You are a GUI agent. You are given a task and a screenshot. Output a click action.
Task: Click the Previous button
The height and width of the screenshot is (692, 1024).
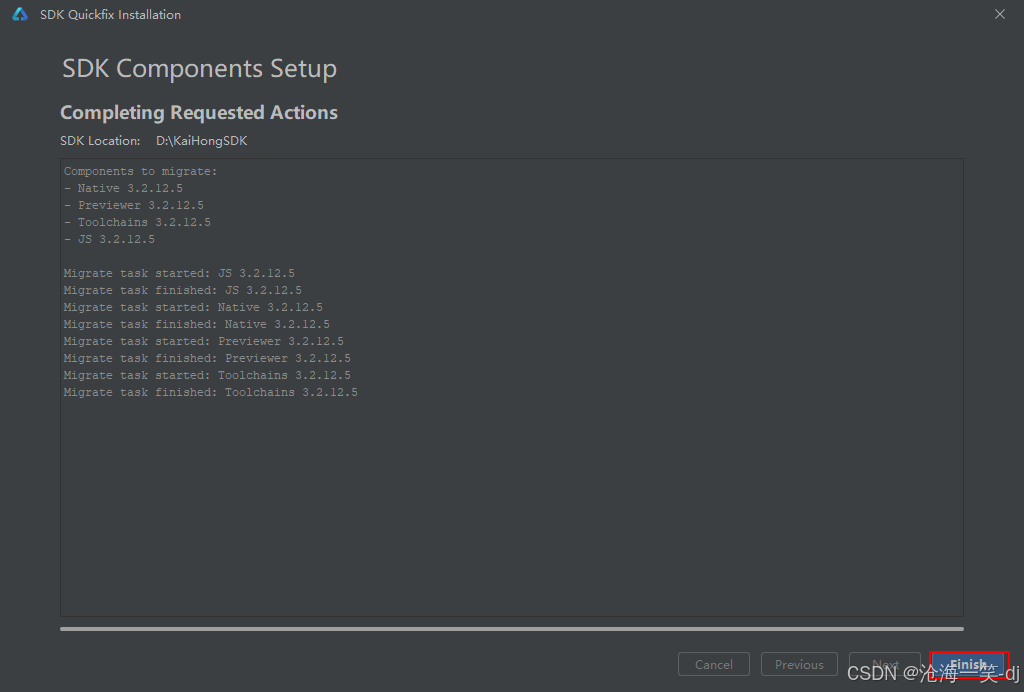[x=799, y=665]
